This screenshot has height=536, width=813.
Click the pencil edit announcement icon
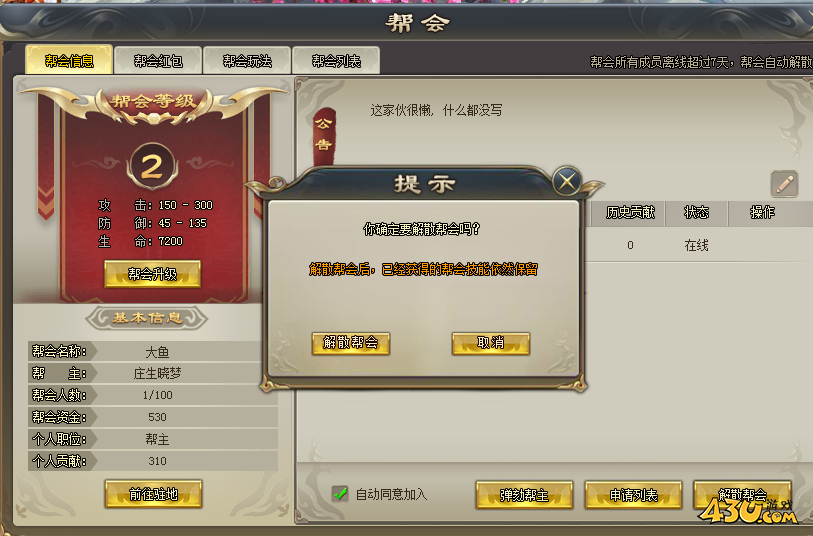coord(784,184)
